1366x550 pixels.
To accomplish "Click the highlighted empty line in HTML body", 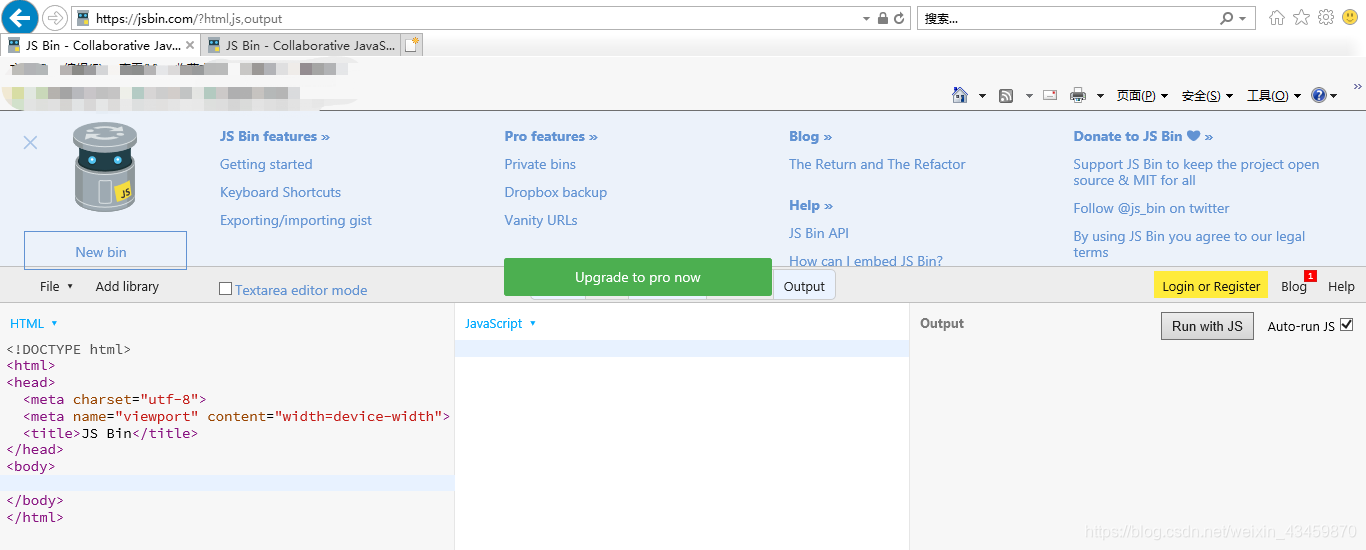I will tap(227, 483).
